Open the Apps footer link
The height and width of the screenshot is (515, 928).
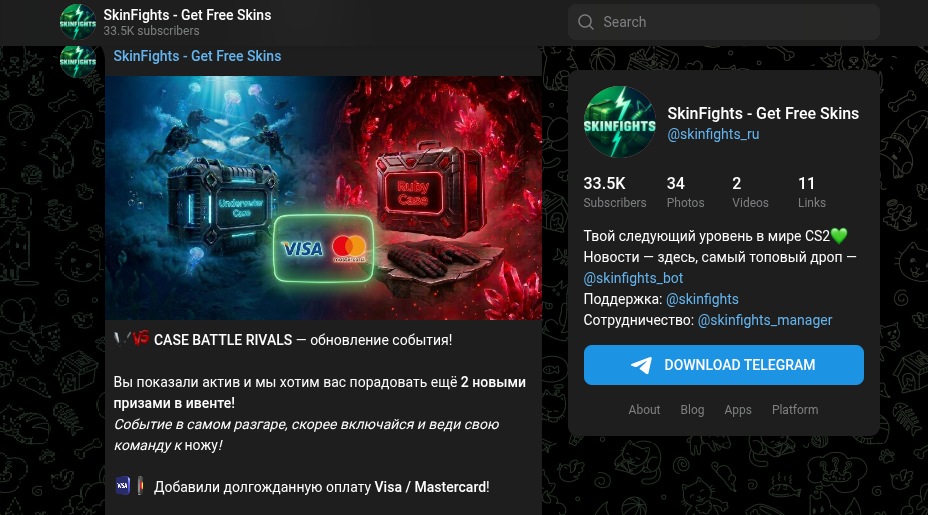738,410
